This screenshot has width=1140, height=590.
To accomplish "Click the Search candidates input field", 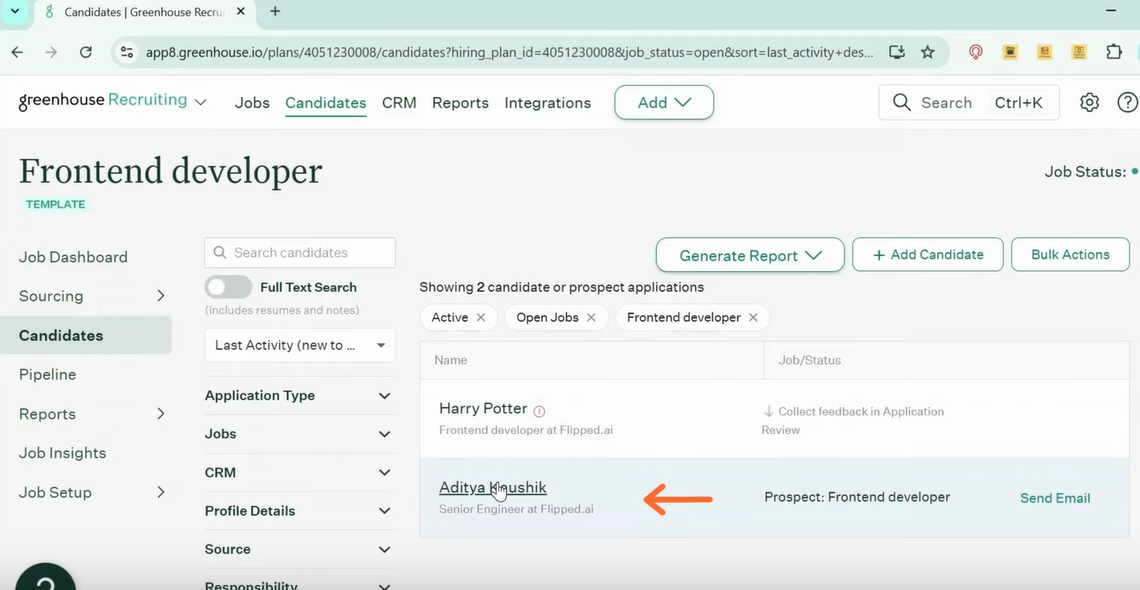I will 300,253.
